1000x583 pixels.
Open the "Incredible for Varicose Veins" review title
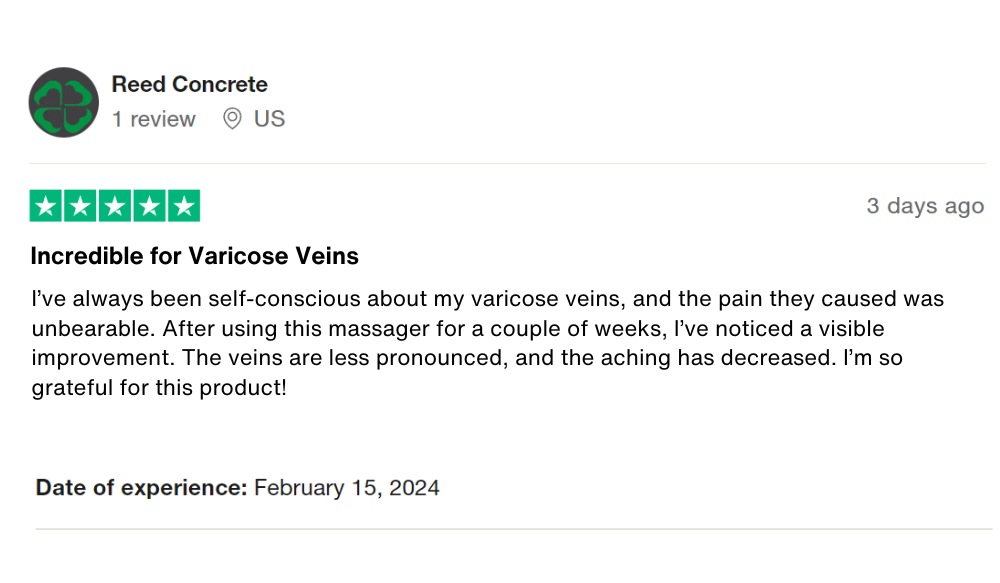tap(195, 256)
